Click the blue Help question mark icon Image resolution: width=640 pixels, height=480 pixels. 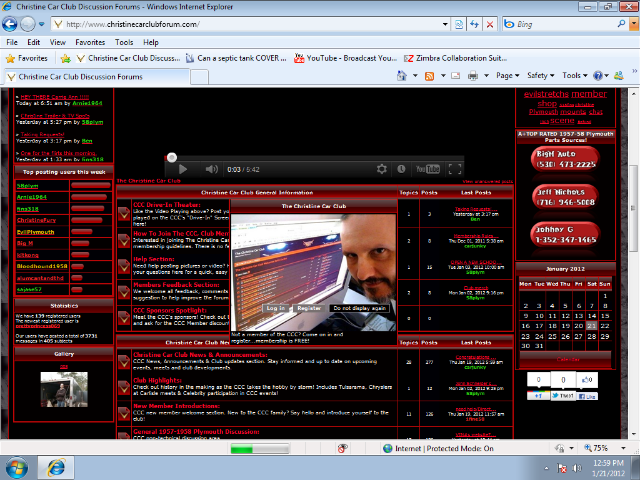click(x=598, y=76)
